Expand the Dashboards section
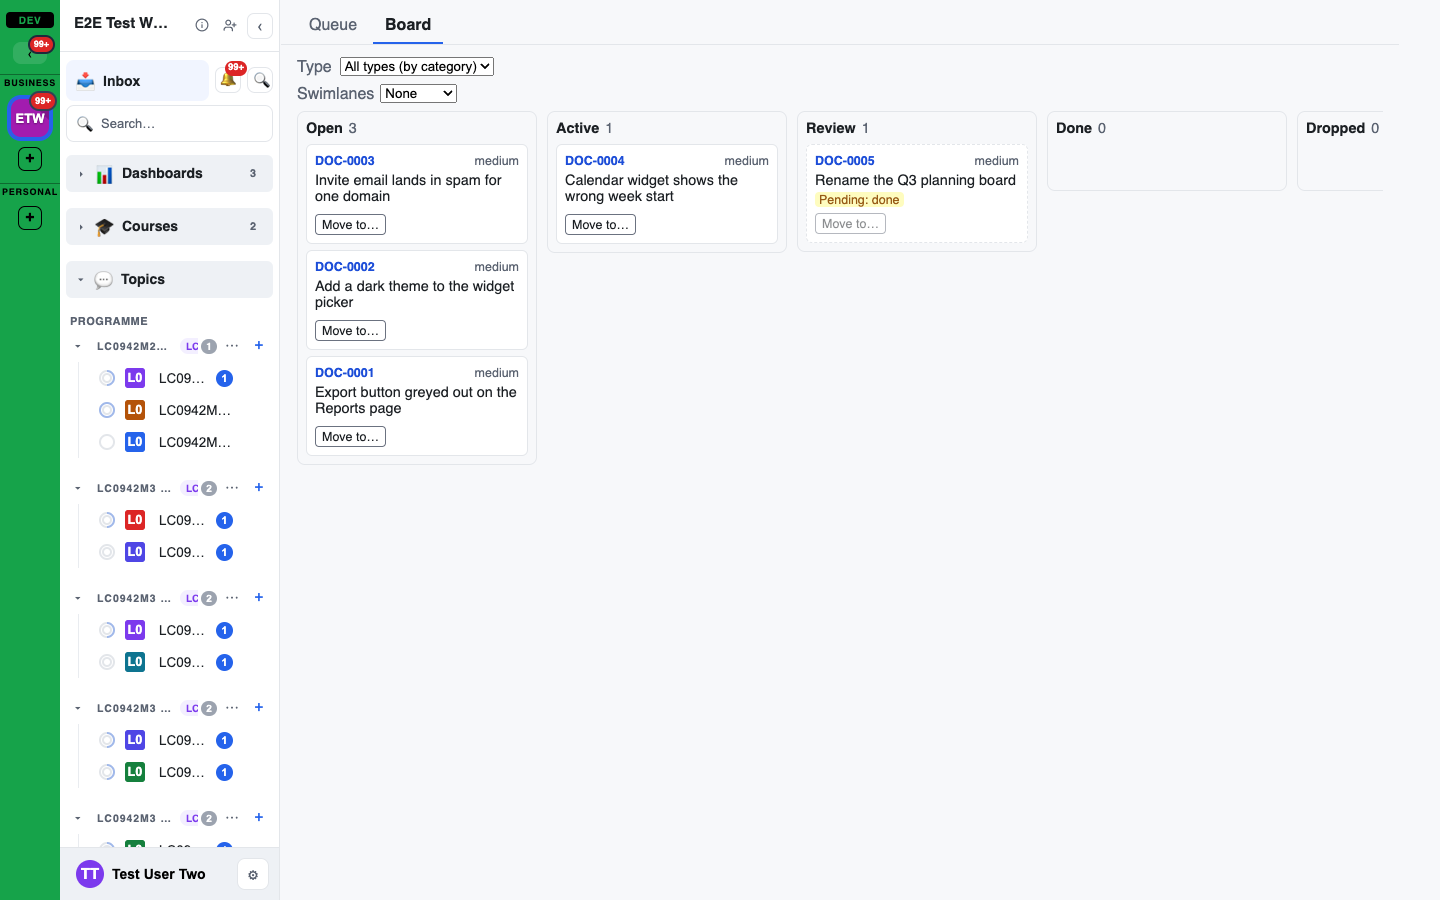This screenshot has width=1440, height=900. pos(81,174)
